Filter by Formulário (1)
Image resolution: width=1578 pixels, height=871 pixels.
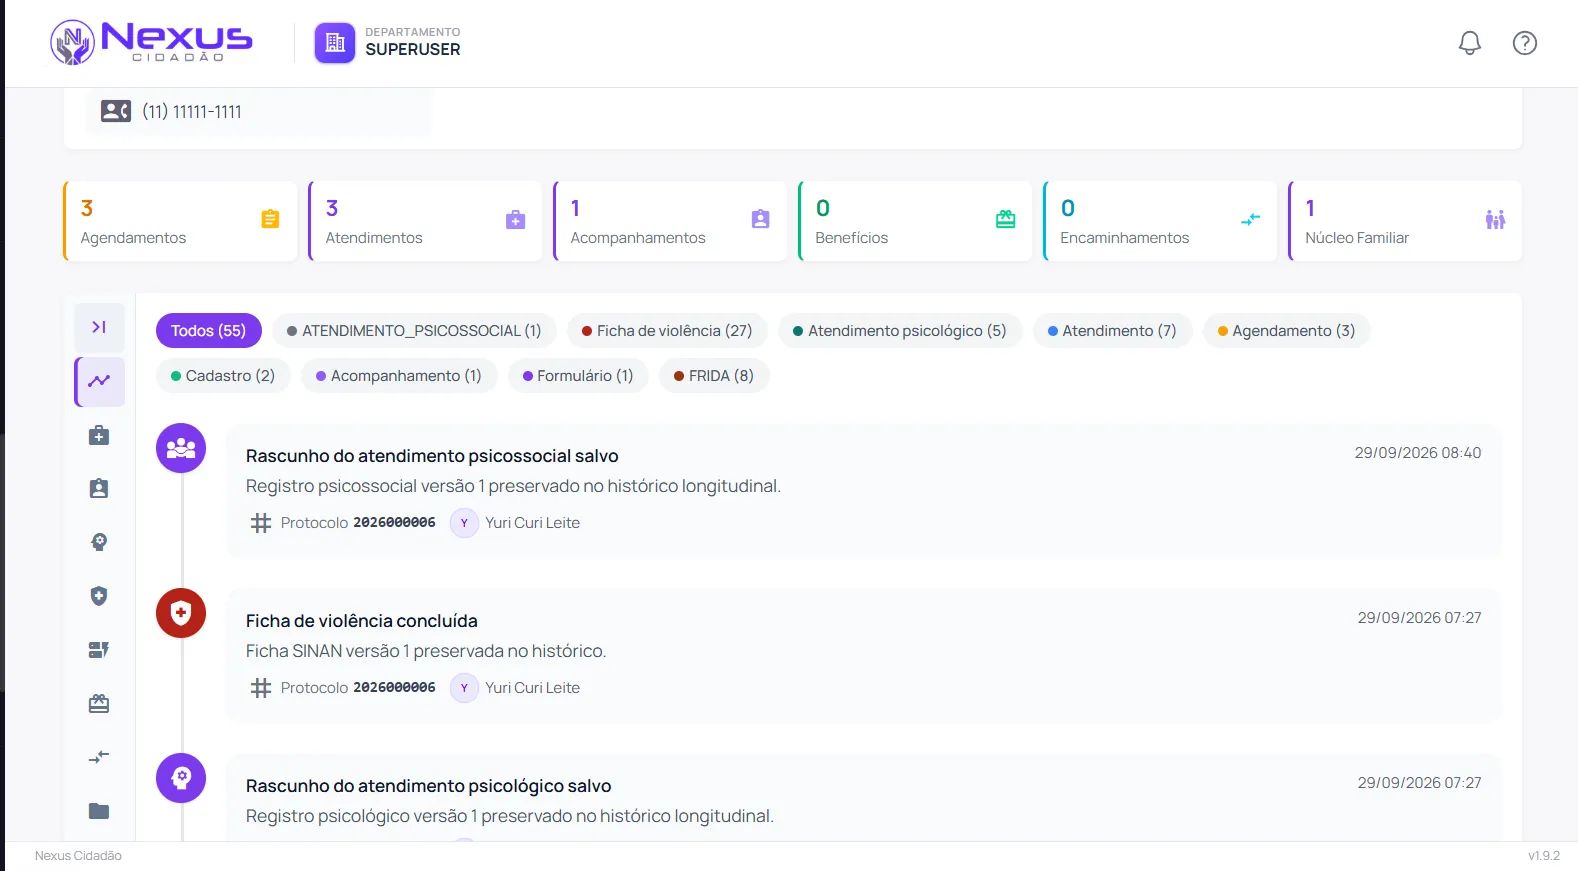point(578,376)
